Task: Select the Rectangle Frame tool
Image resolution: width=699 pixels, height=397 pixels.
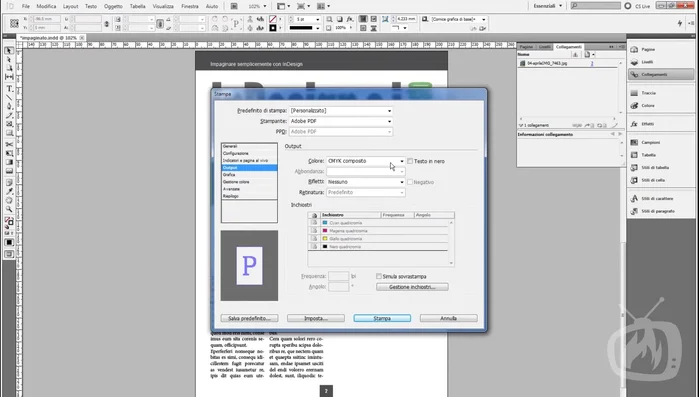Action: tap(9, 124)
